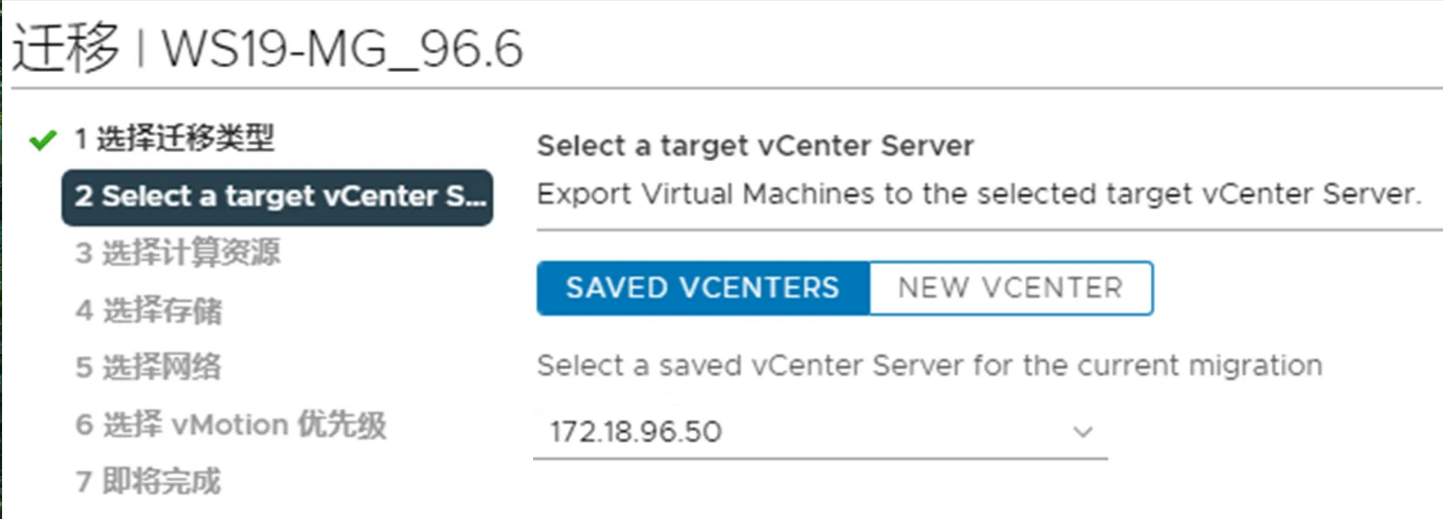1443x519 pixels.
Task: Jump to step 7 即将完成
Action: click(148, 482)
